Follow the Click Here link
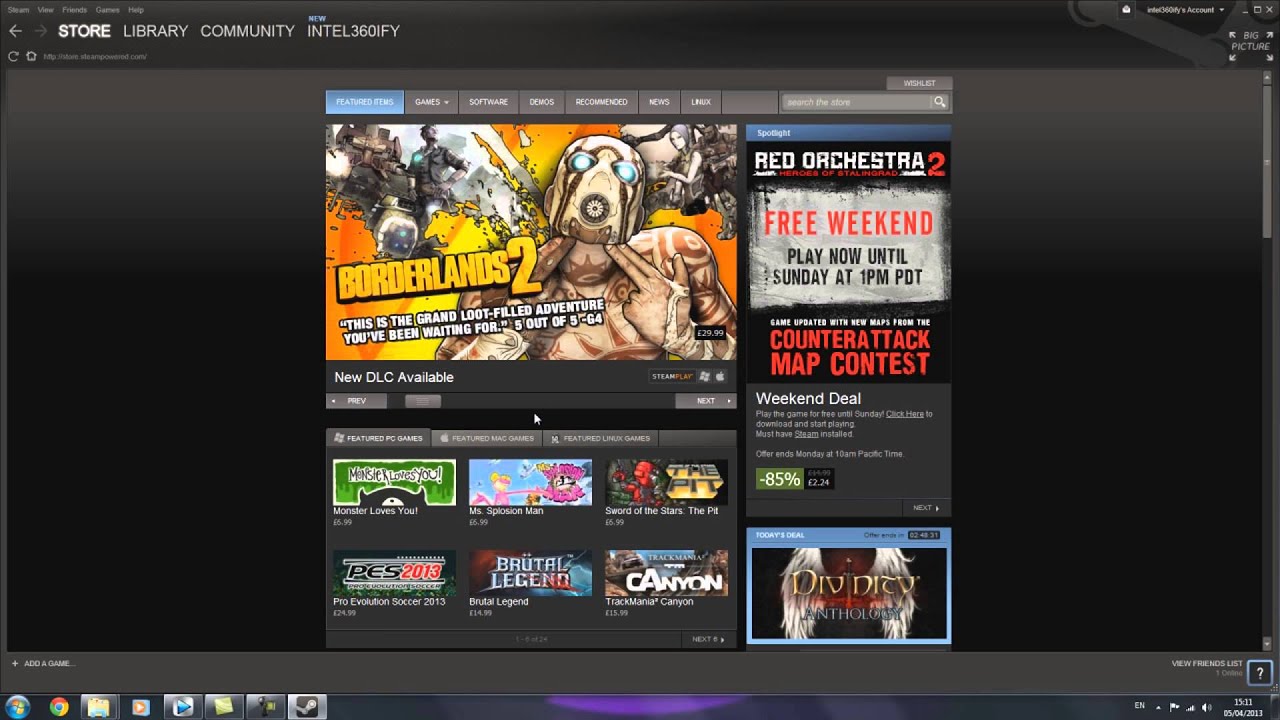 (905, 414)
